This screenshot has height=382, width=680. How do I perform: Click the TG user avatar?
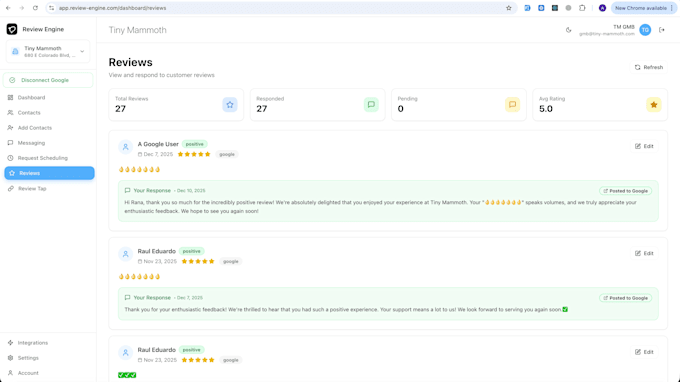(645, 30)
